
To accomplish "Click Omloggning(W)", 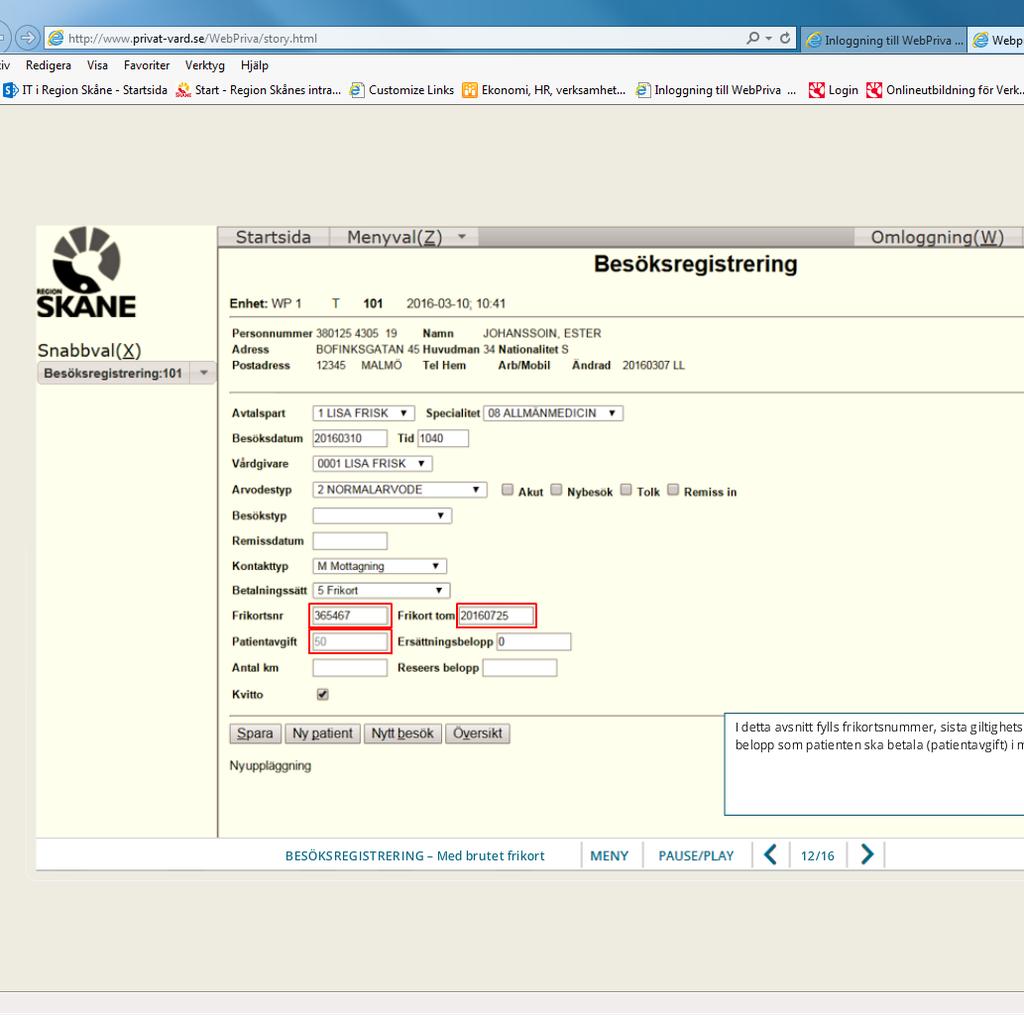I will click(x=937, y=236).
